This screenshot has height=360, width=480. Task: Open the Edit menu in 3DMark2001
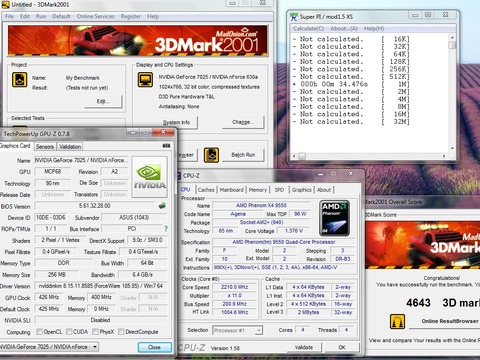pyautogui.click(x=25, y=16)
